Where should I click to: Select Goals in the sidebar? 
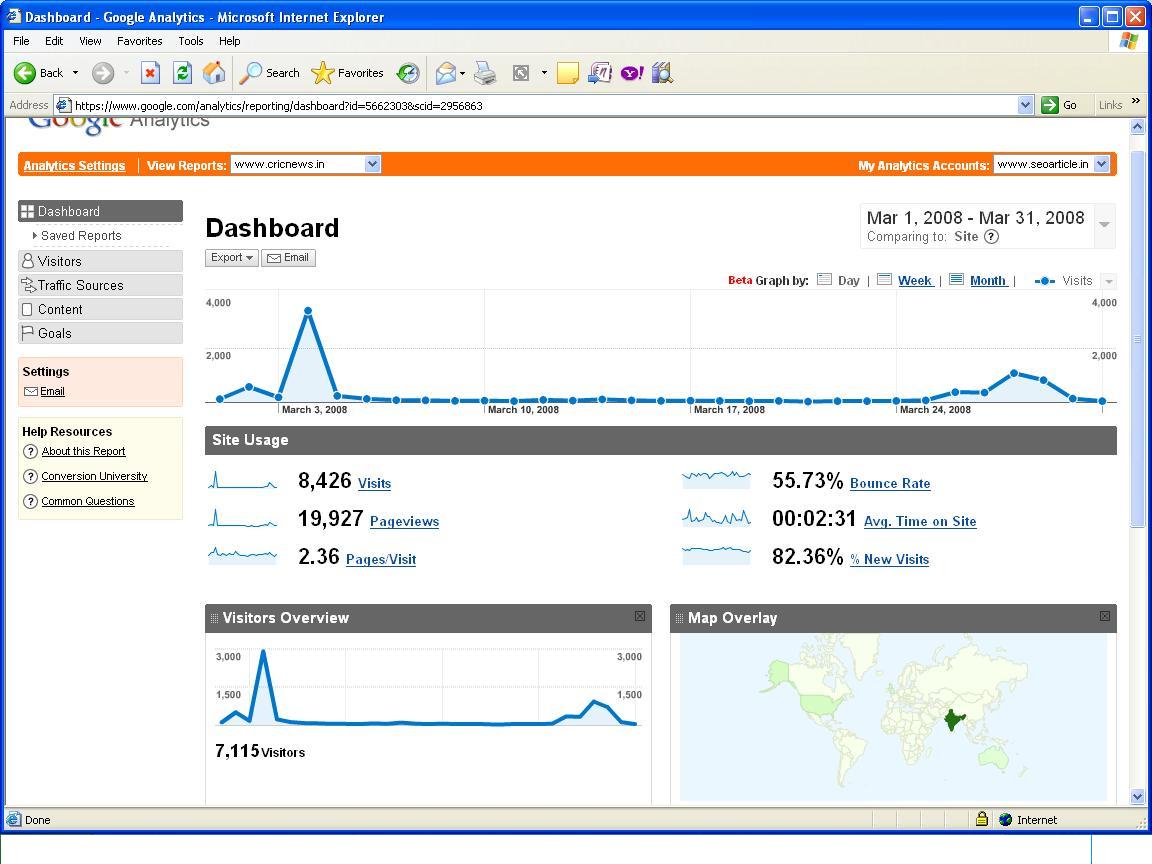(x=101, y=333)
